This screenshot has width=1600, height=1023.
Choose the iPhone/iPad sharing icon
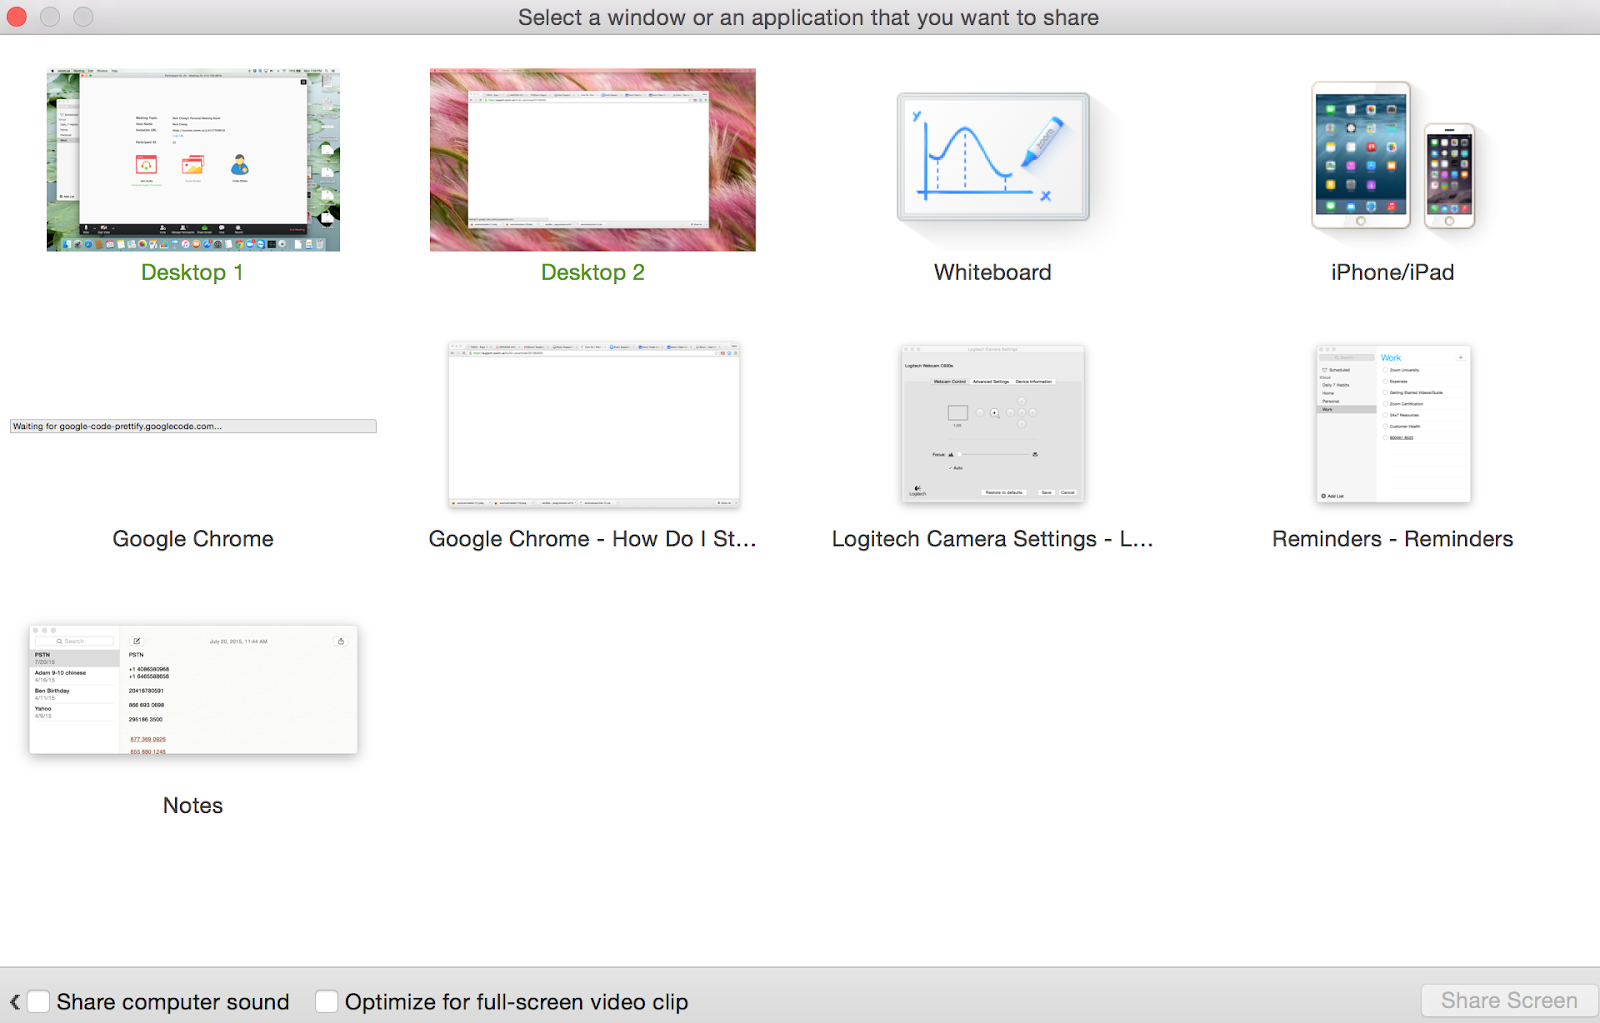point(1392,155)
